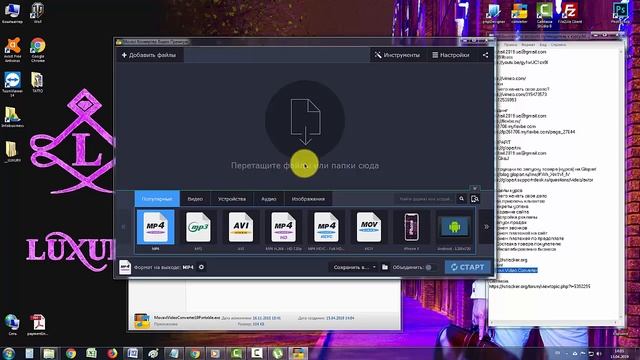Screen dimensions: 640x360
Task: Open the Google Chrome desktop shortcut
Action: [x=38, y=50]
